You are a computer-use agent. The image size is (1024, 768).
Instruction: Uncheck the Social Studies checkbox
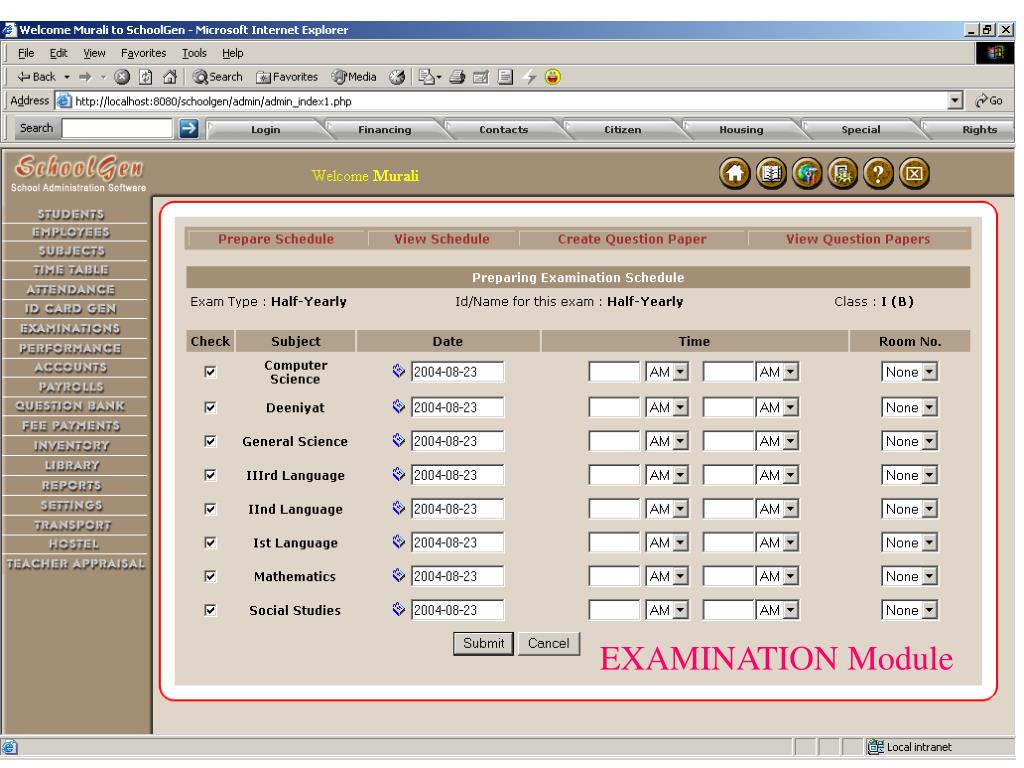(210, 610)
